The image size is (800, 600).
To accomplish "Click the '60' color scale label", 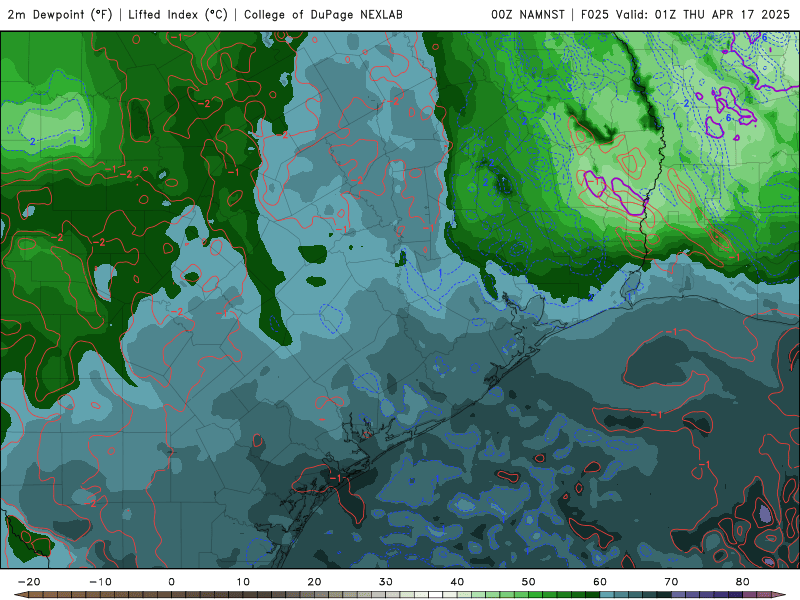I will 600,582.
